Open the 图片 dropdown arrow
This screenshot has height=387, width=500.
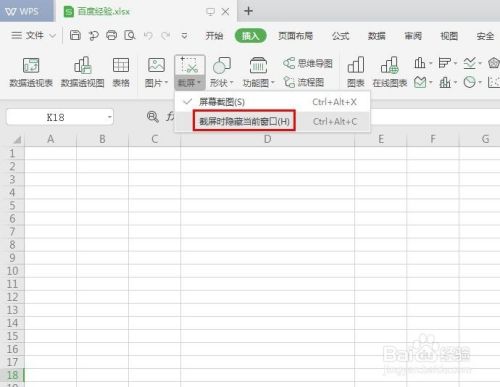[x=166, y=82]
